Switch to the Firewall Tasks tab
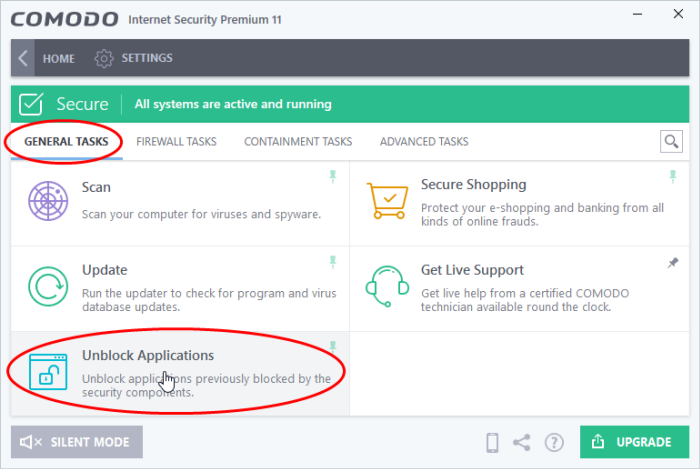700x469 pixels. tap(176, 141)
